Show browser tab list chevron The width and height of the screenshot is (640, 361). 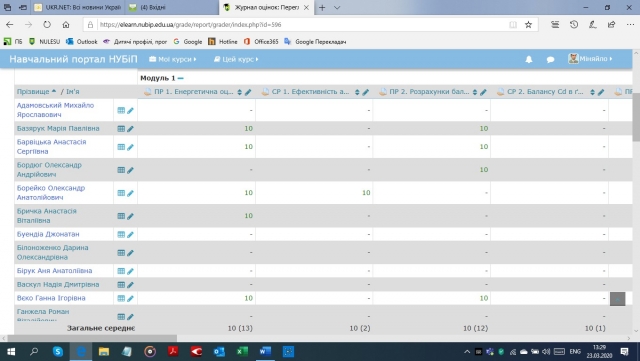tap(337, 7)
